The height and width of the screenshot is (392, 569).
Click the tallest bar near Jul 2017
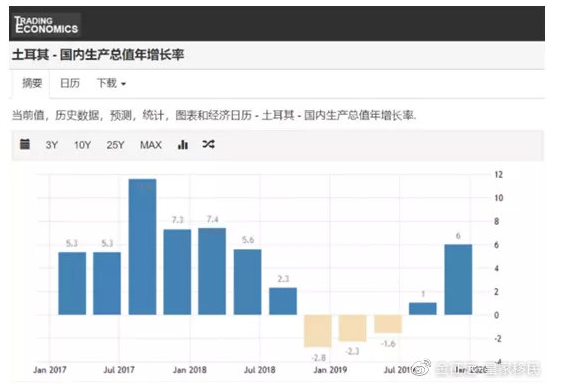(142, 247)
